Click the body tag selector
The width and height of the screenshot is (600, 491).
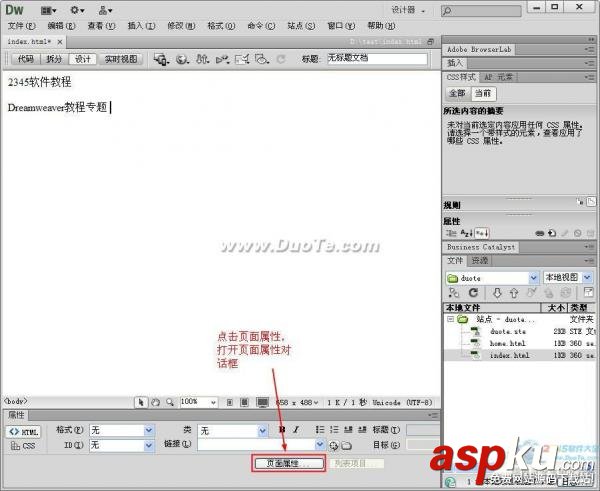tap(16, 401)
